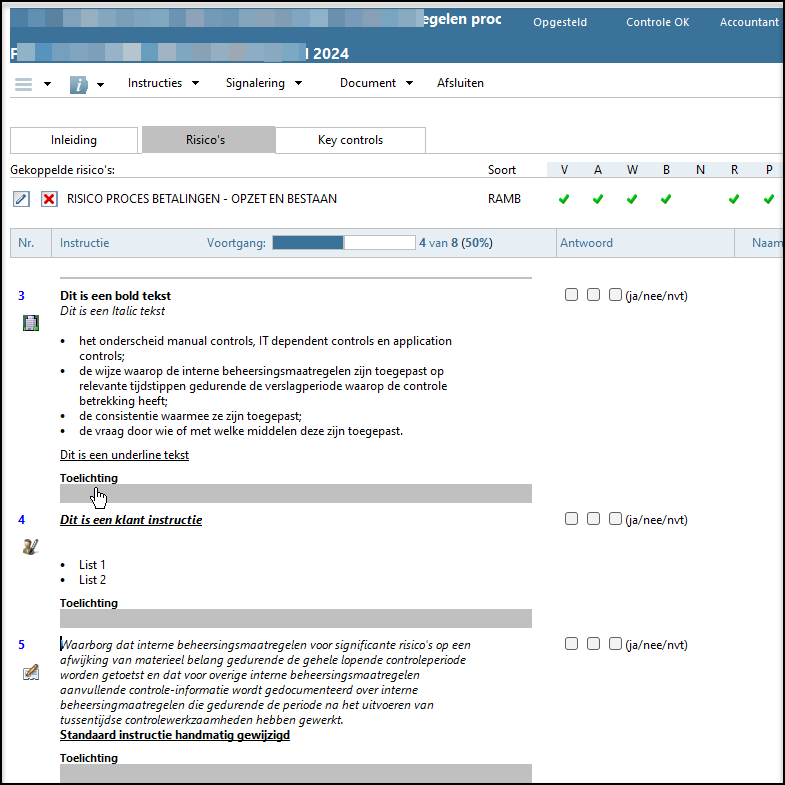The image size is (785, 785).
Task: Click RISICO PROCES BETALINGEN - OPZET EN BESTAAN
Action: point(202,199)
